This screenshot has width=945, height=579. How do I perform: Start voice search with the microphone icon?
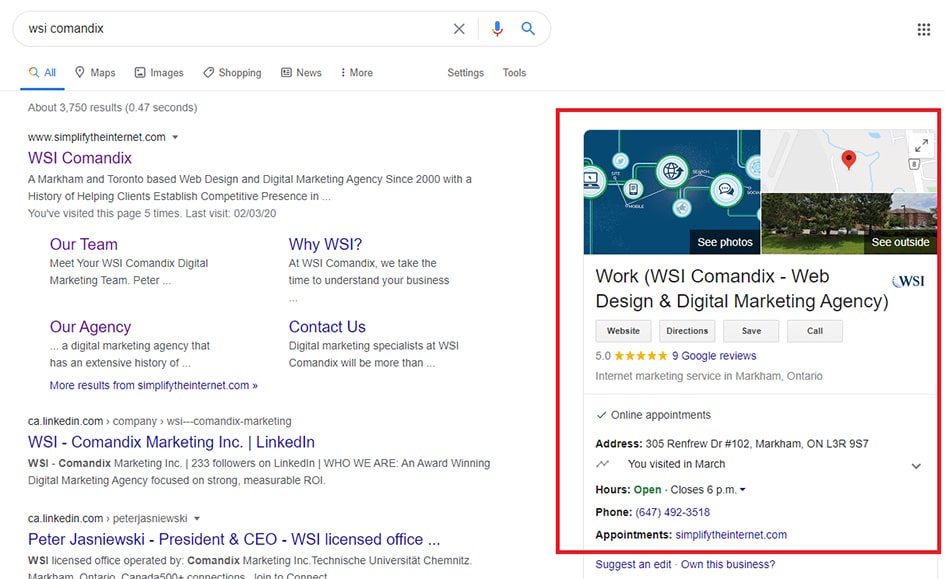497,29
